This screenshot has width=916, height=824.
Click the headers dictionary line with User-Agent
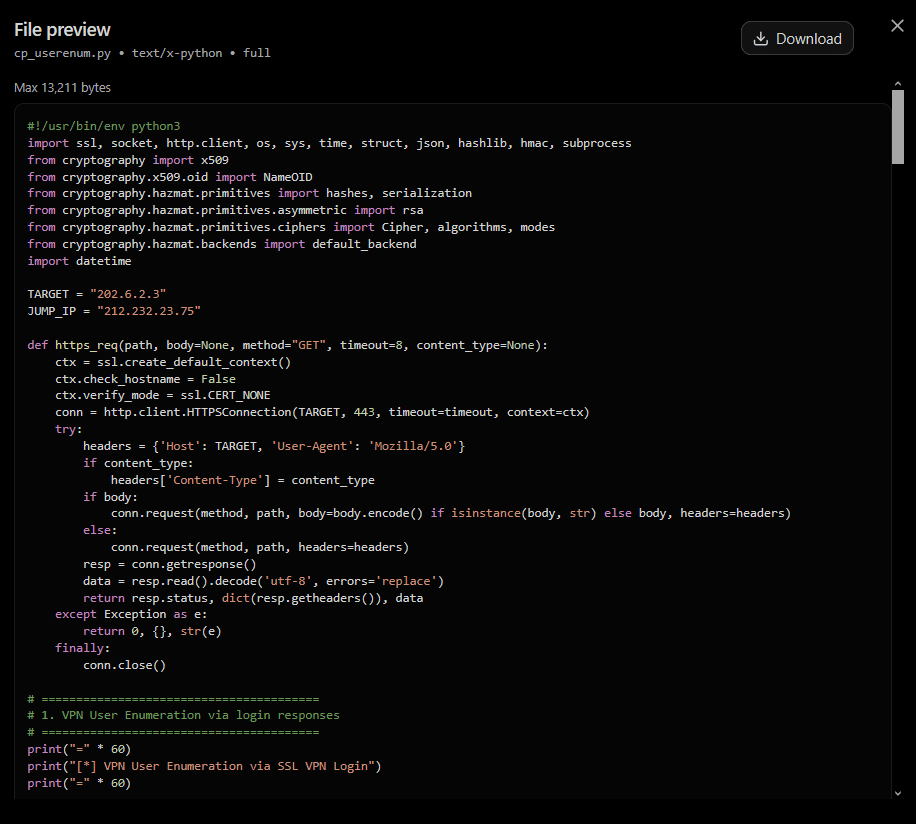[274, 446]
